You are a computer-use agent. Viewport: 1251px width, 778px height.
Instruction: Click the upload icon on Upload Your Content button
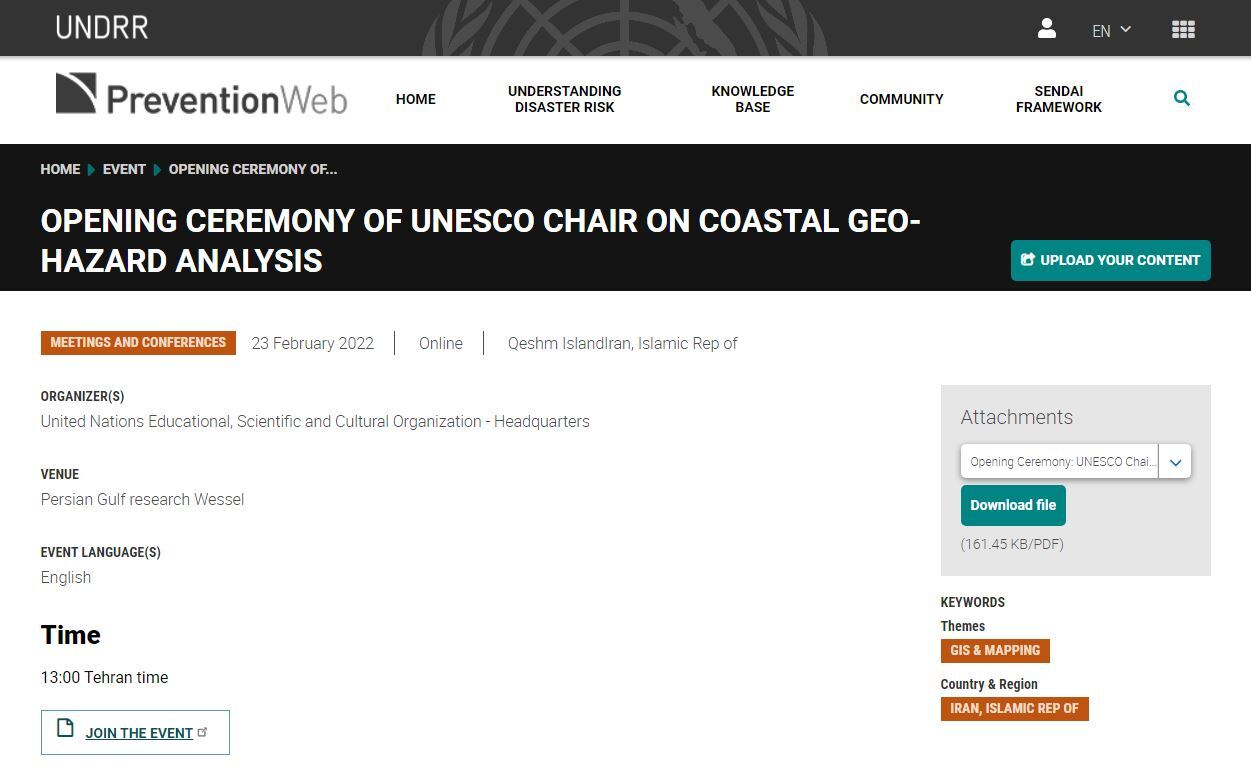(1028, 259)
